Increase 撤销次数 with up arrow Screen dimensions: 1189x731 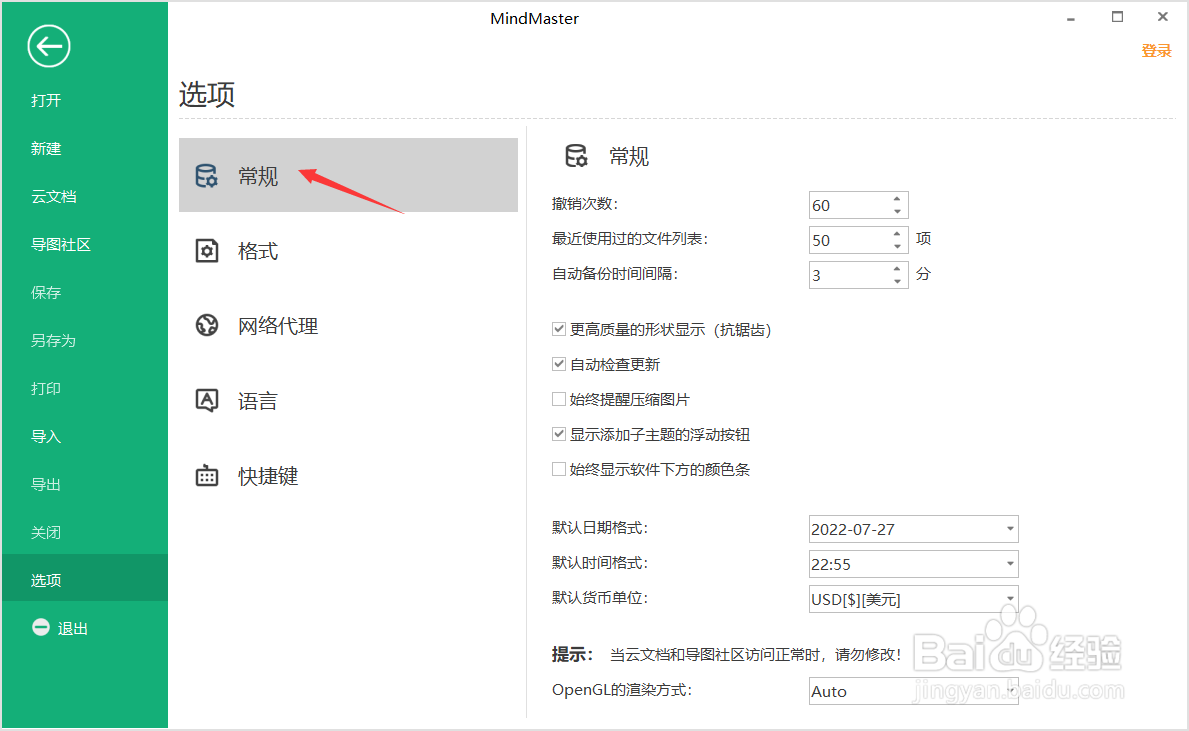897,199
